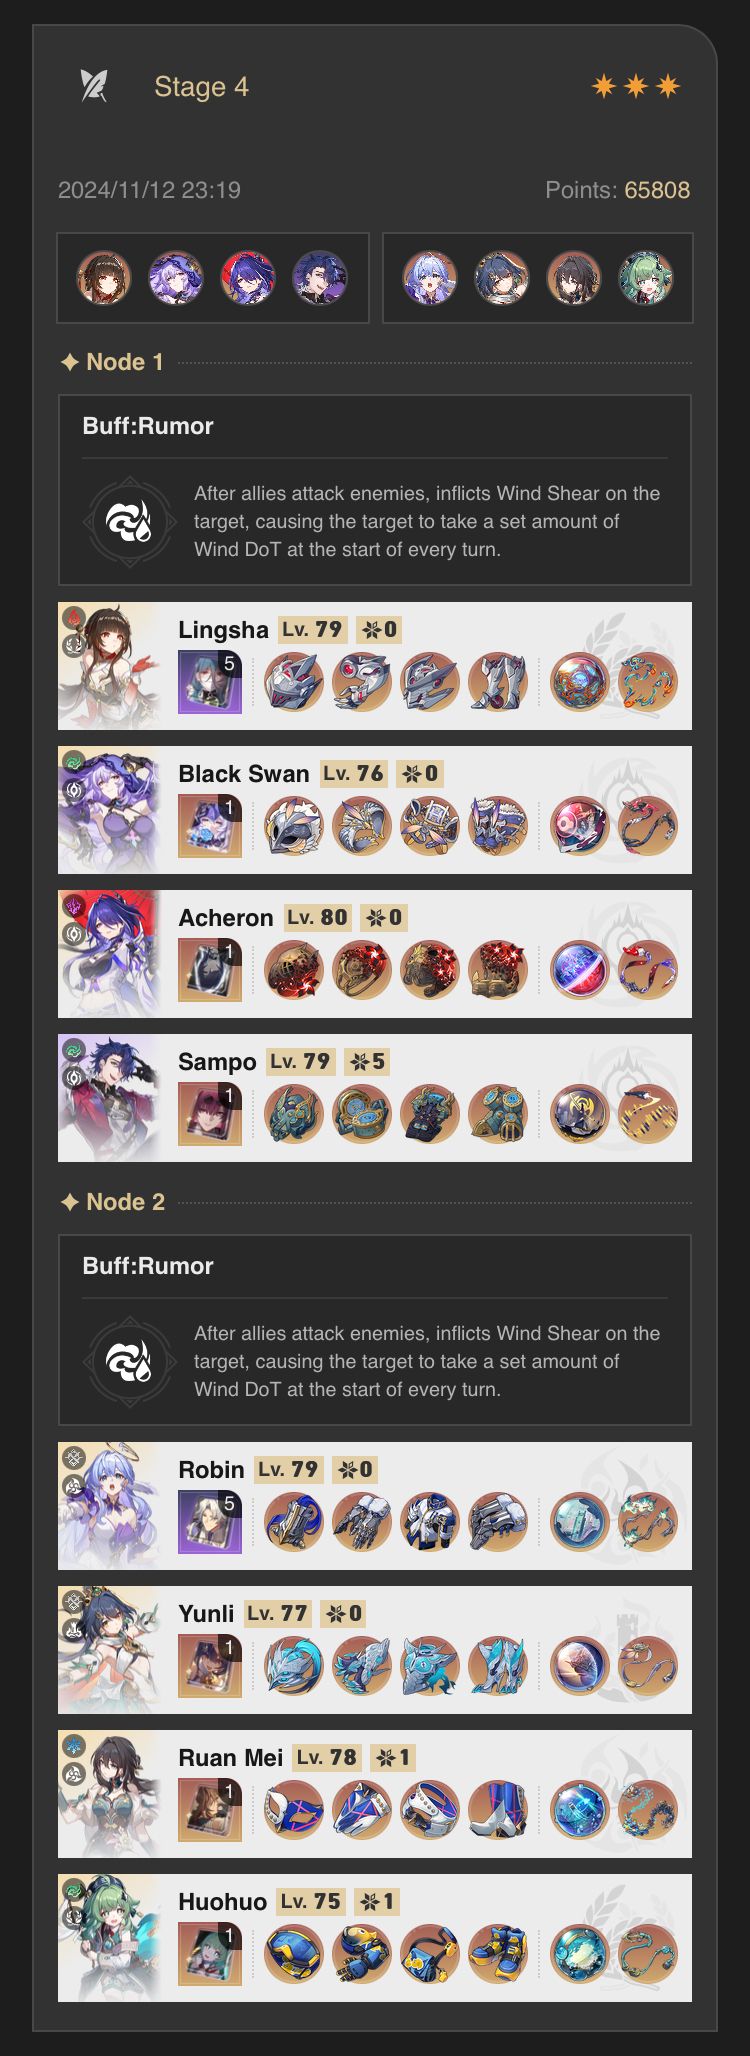Select green-haired Huohuo avatar in second team
This screenshot has height=2056, width=750.
[x=646, y=278]
